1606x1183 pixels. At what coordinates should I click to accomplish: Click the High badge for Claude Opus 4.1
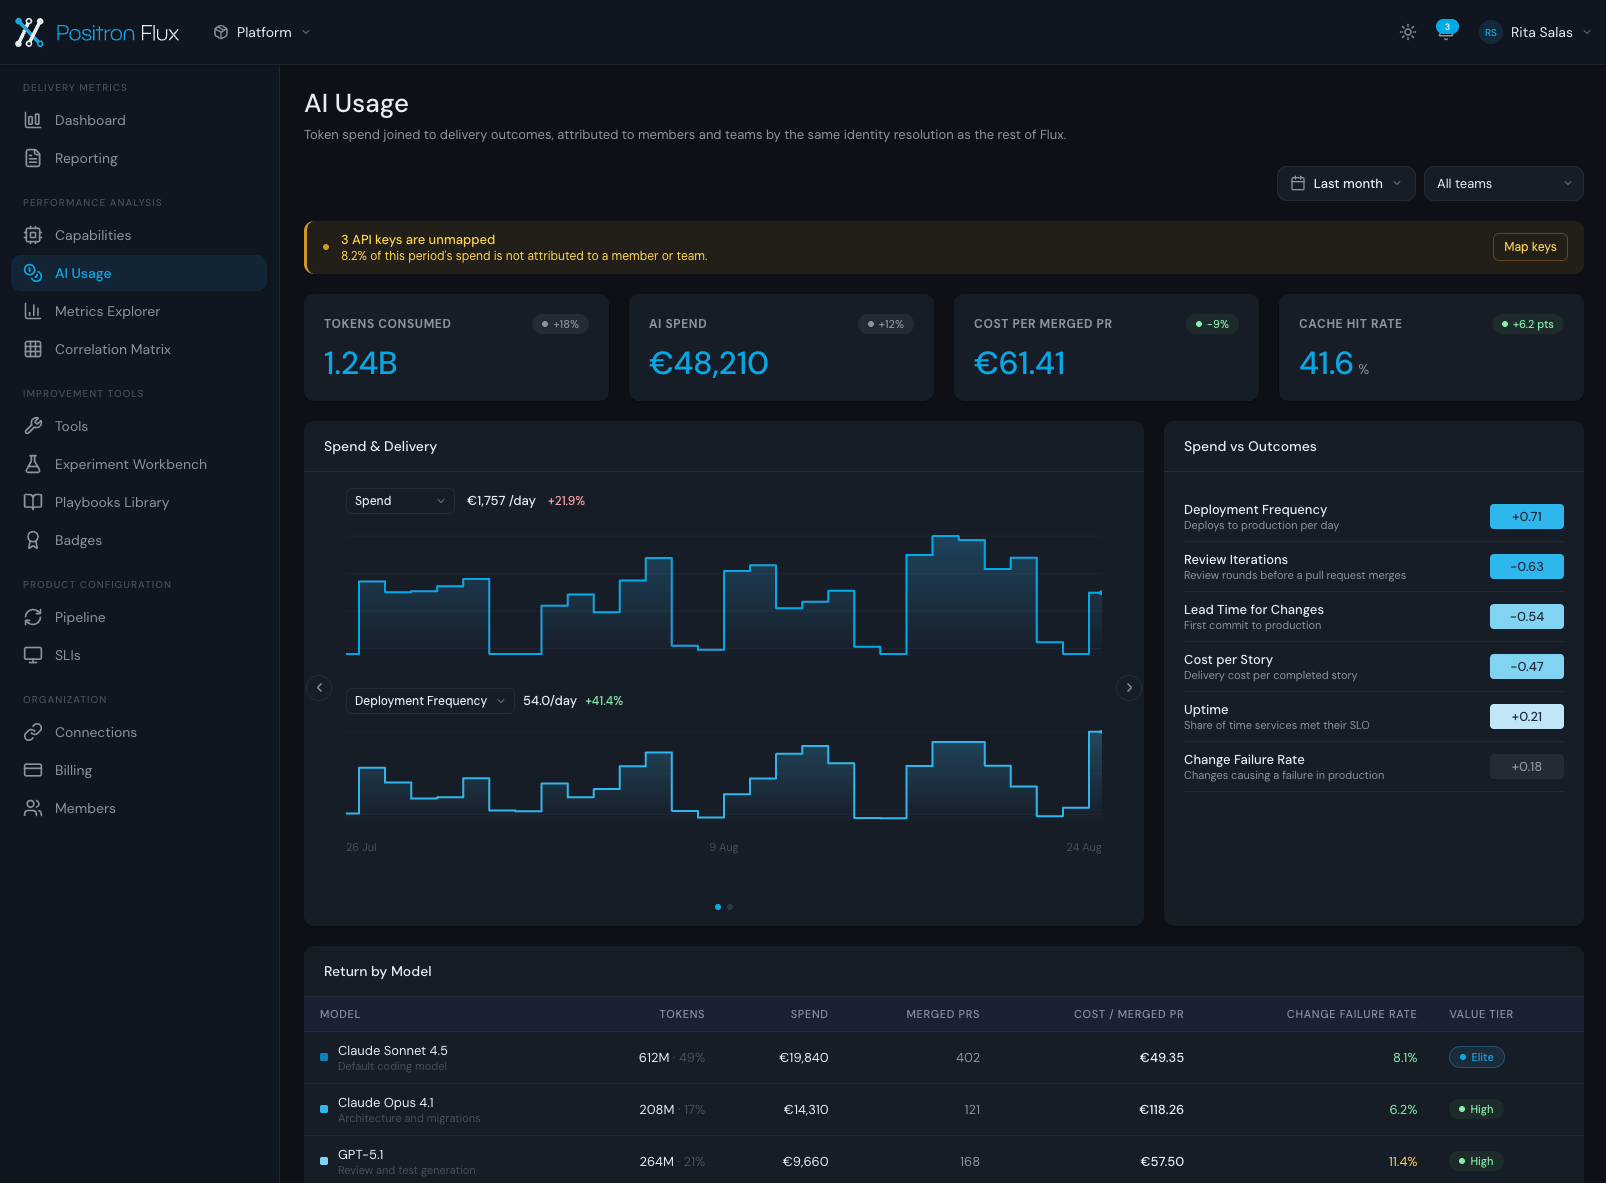click(x=1477, y=1109)
